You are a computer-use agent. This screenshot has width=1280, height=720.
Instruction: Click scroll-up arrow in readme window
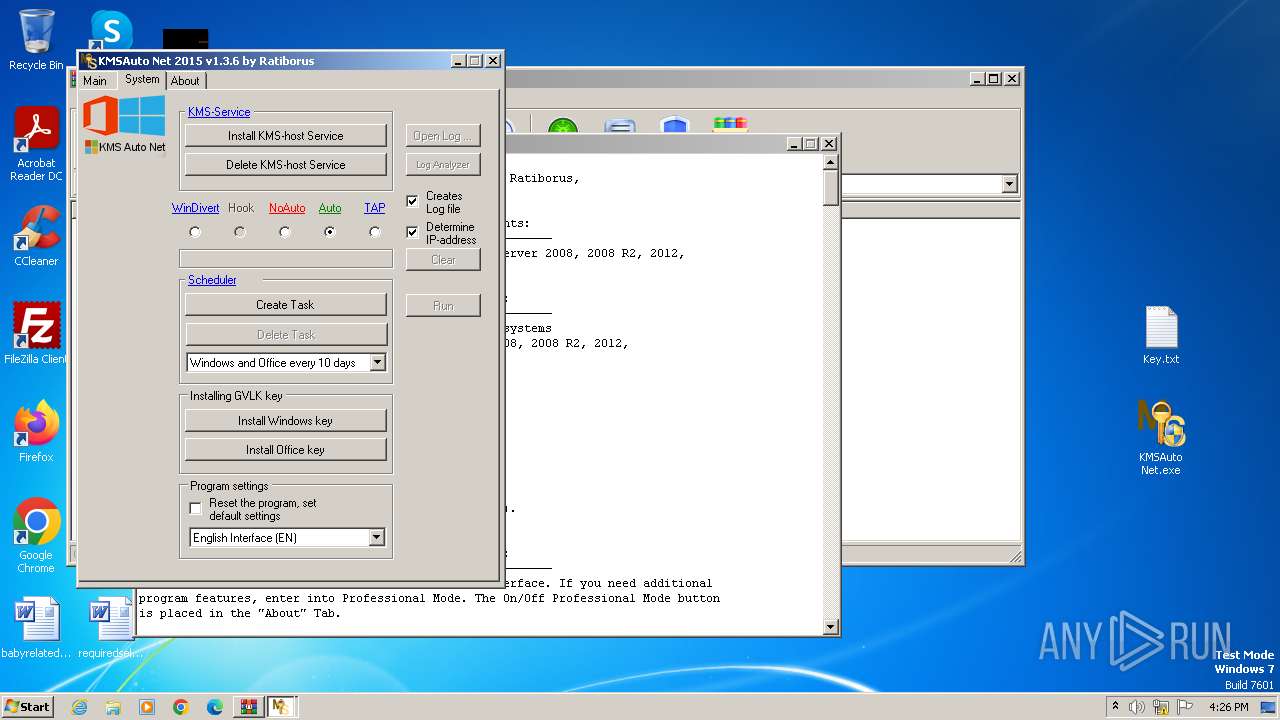(830, 162)
